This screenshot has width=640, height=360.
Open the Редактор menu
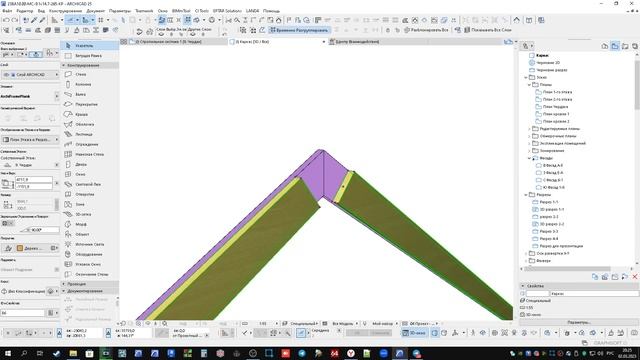(25, 11)
